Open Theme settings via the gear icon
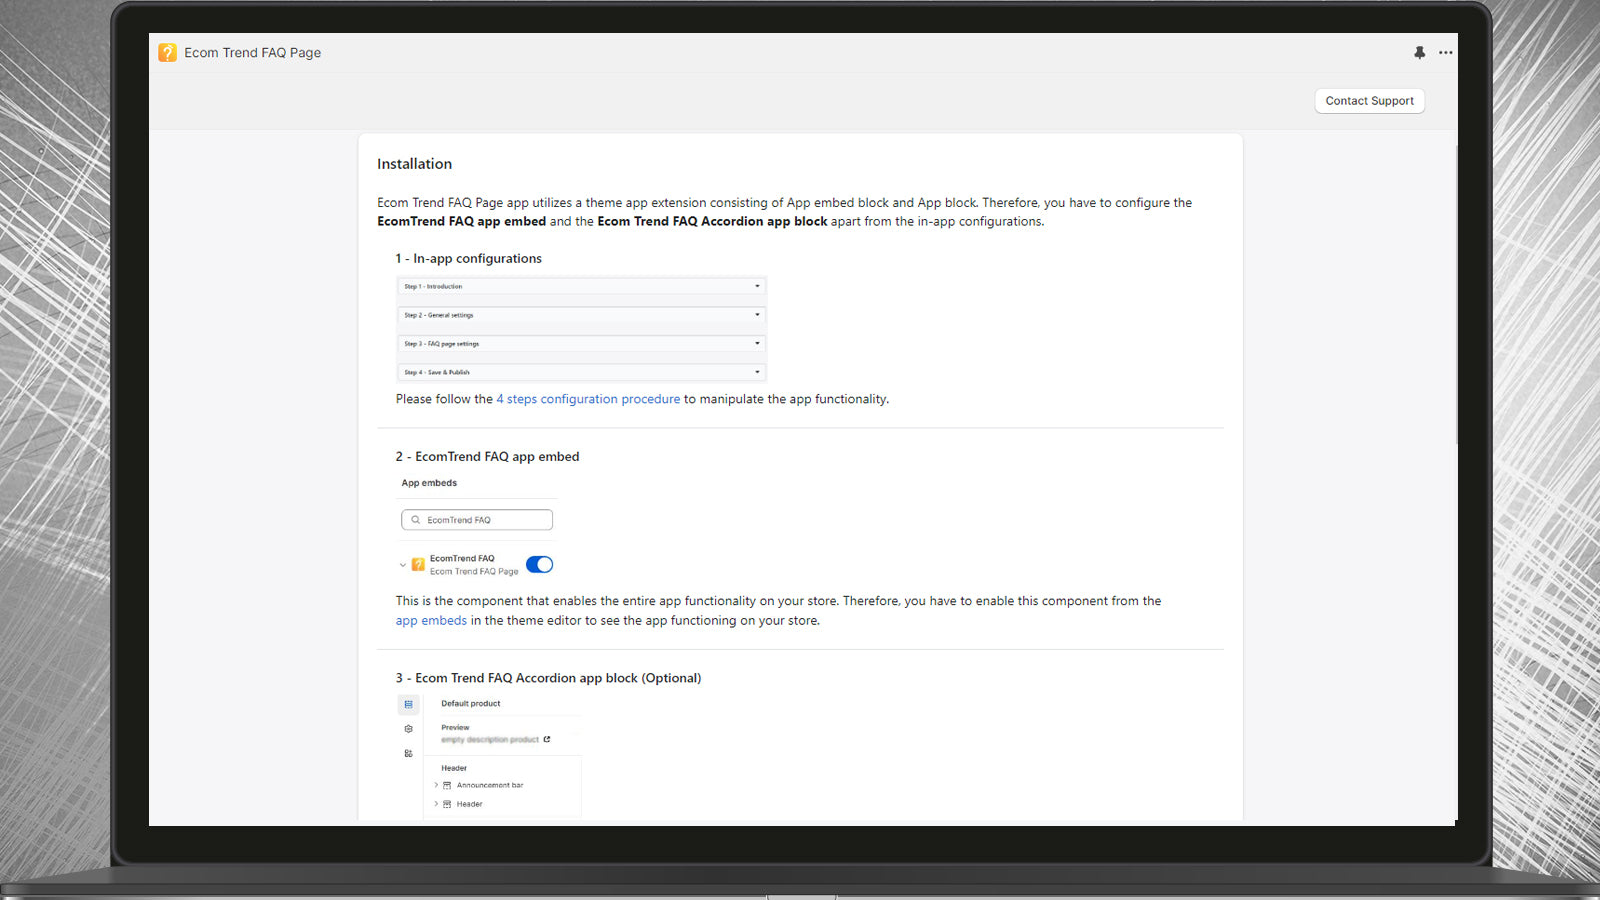1600x900 pixels. (x=409, y=728)
